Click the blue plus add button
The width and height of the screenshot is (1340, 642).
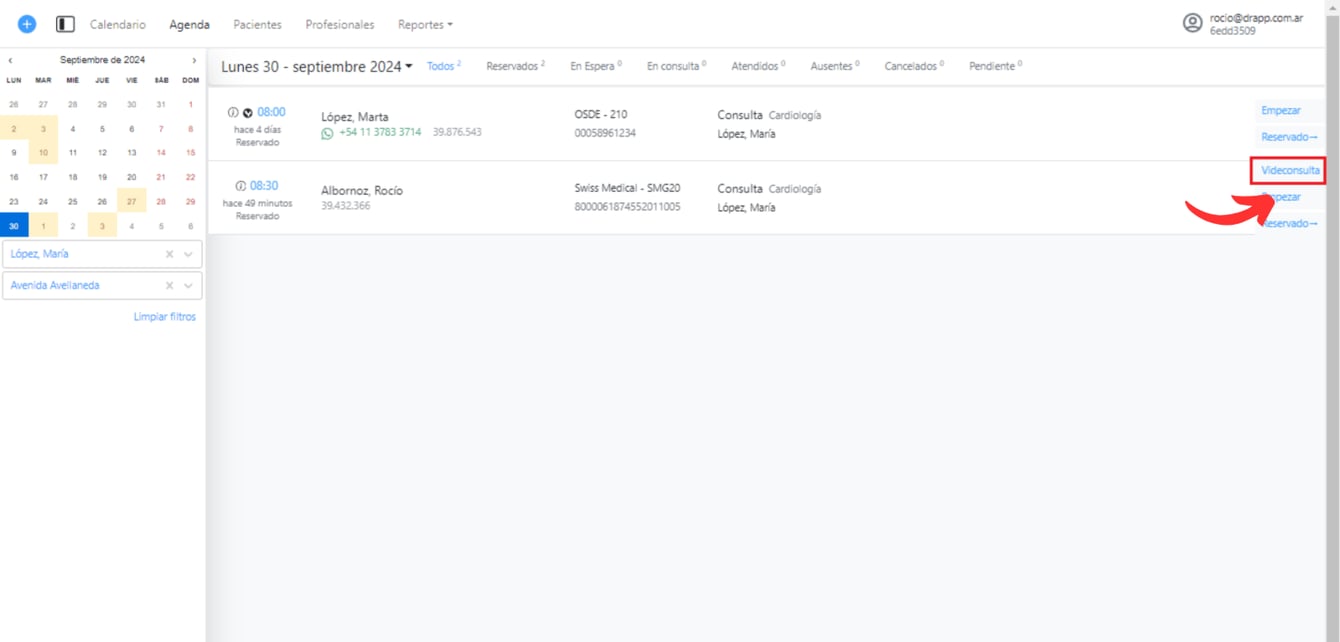(27, 24)
